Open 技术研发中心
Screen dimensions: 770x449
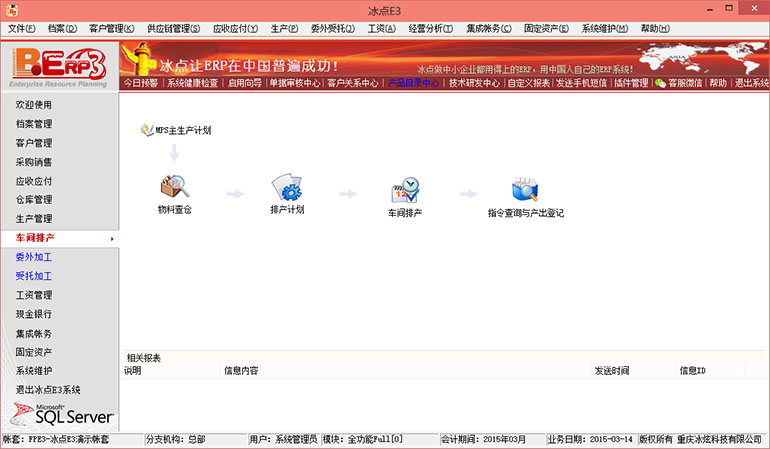[474, 83]
